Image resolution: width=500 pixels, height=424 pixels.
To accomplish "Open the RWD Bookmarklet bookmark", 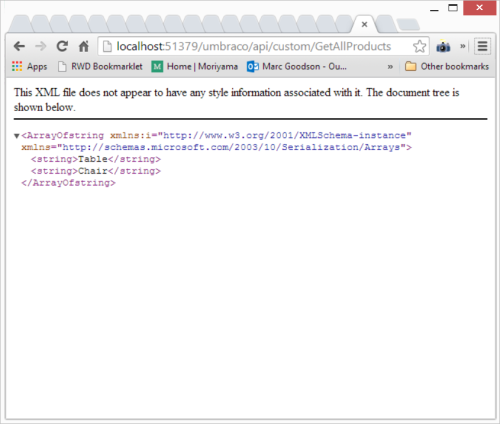I will (100, 66).
